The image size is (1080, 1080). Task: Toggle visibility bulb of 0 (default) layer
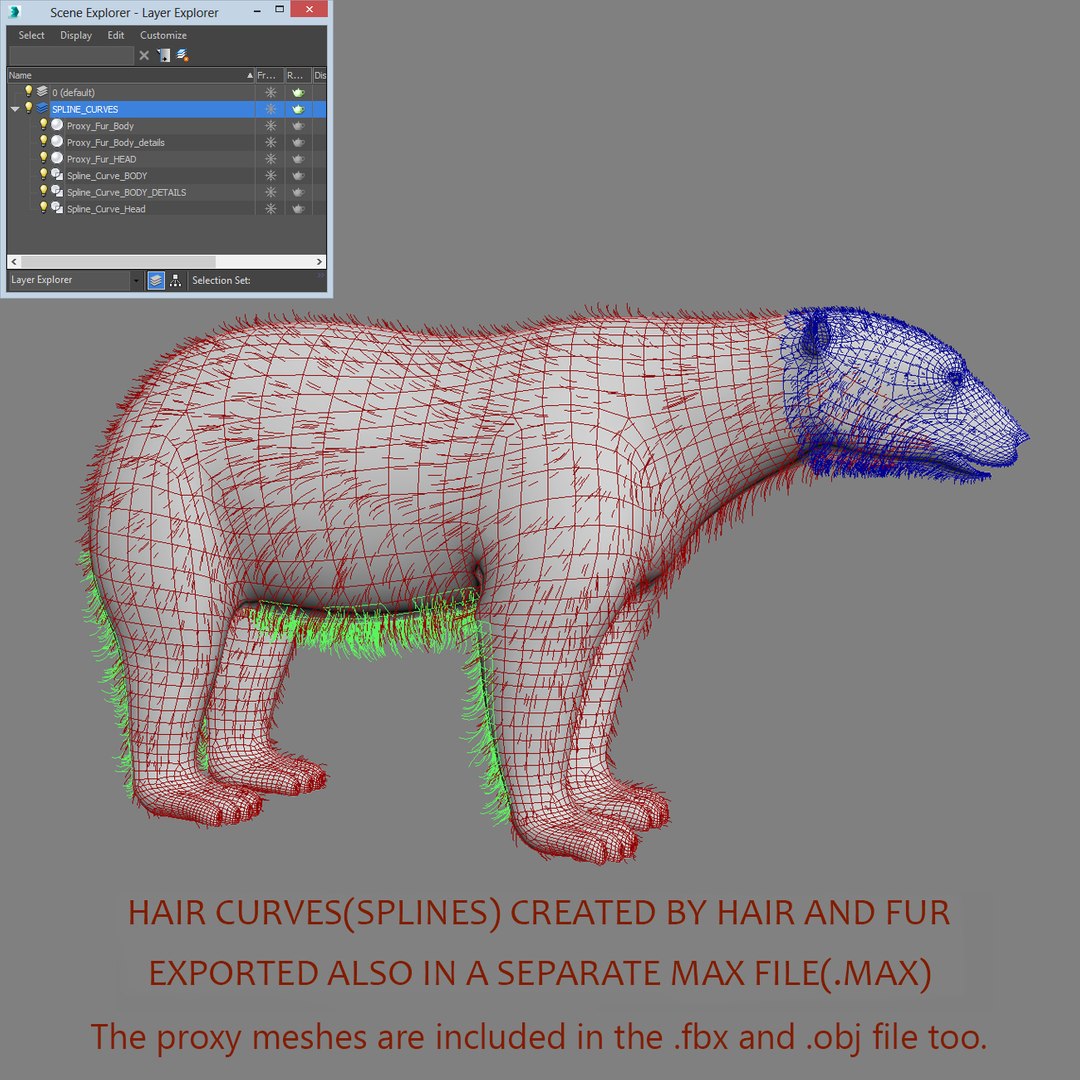tap(29, 91)
